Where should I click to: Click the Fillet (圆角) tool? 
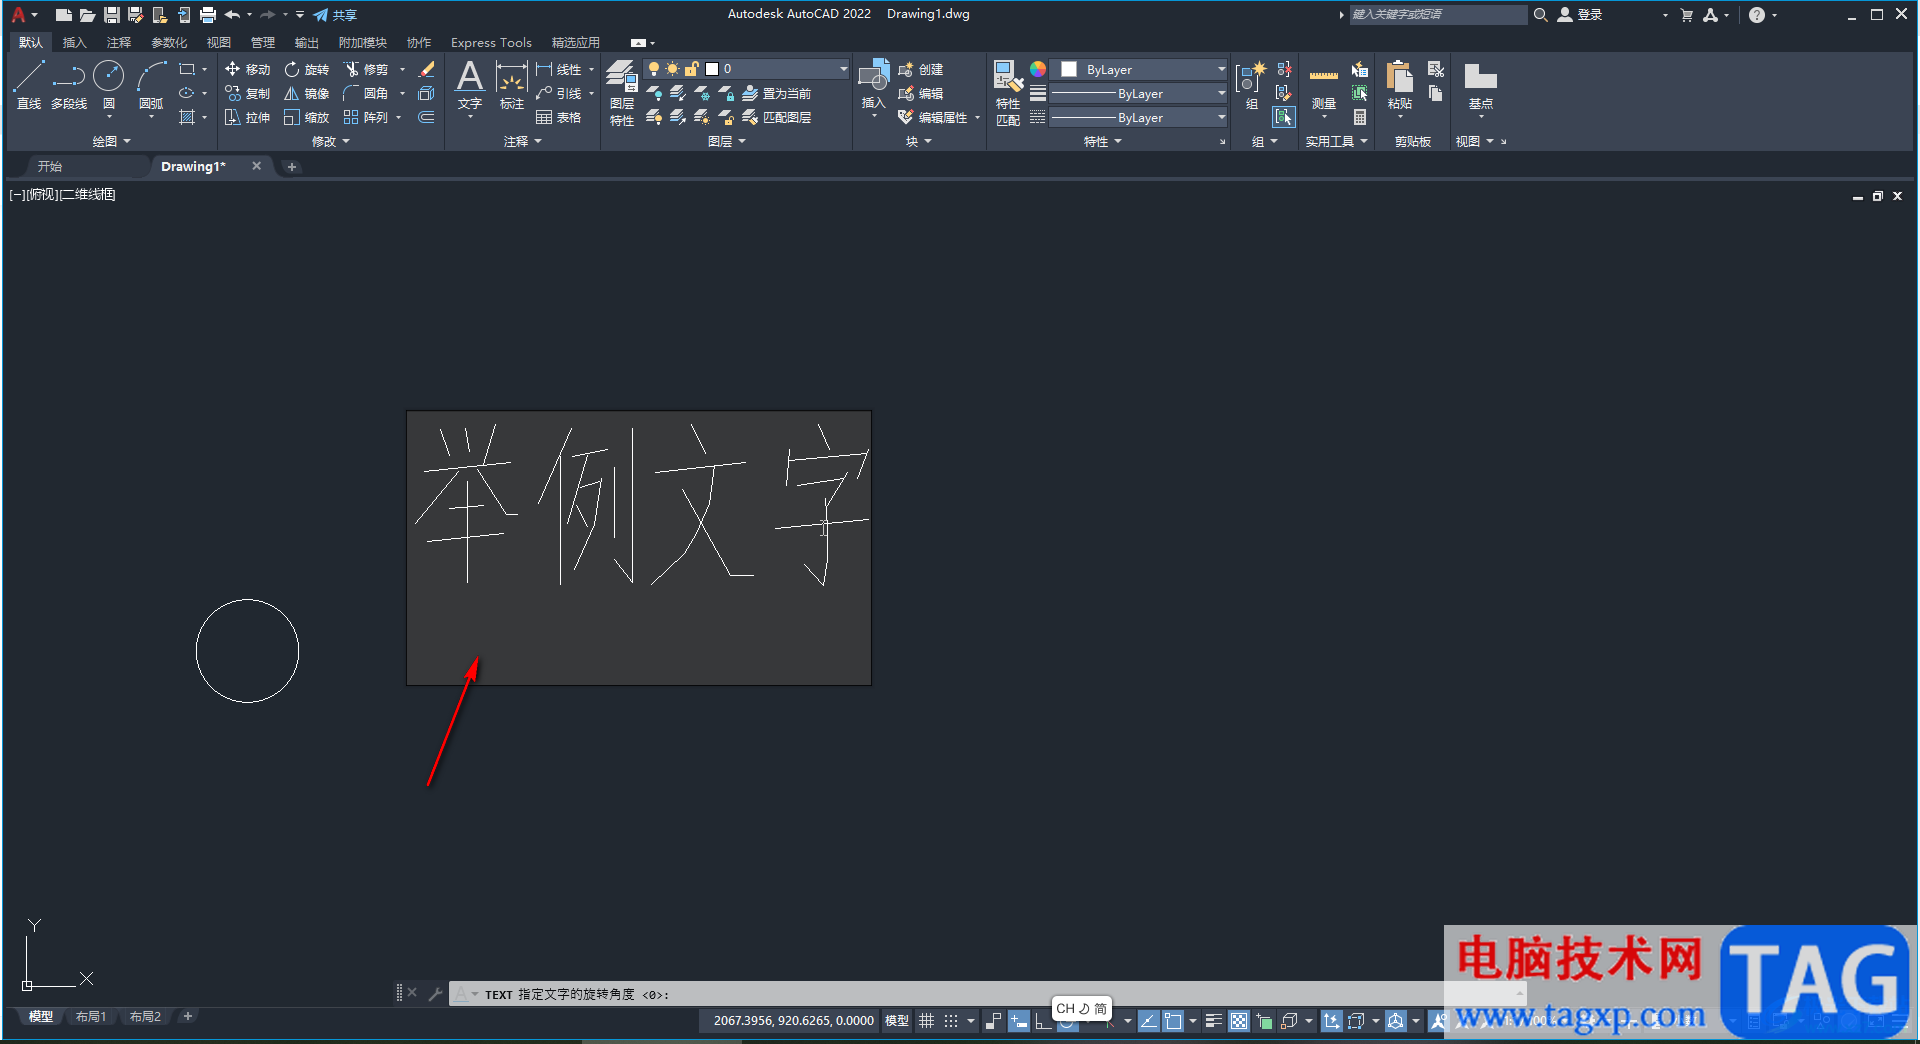click(x=365, y=93)
